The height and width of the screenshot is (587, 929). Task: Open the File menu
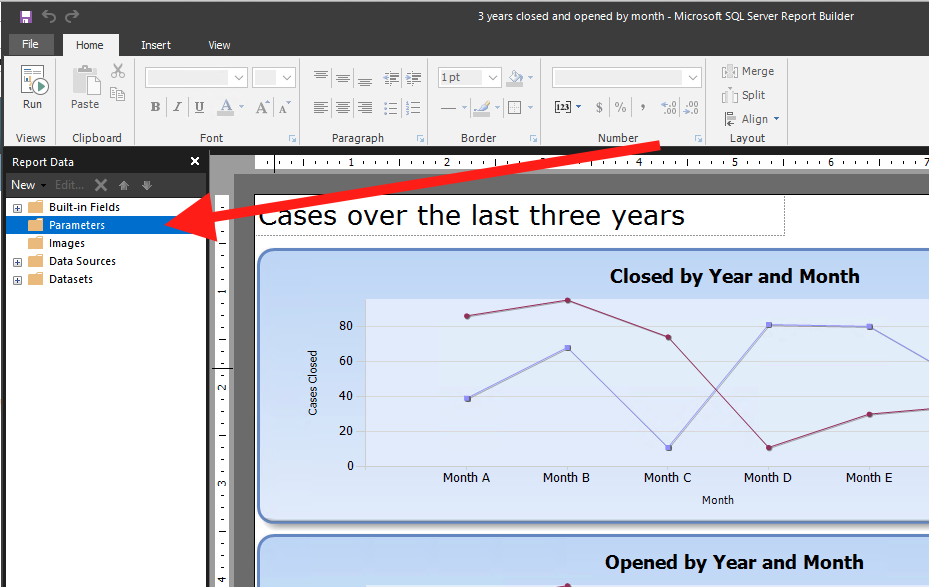click(30, 45)
